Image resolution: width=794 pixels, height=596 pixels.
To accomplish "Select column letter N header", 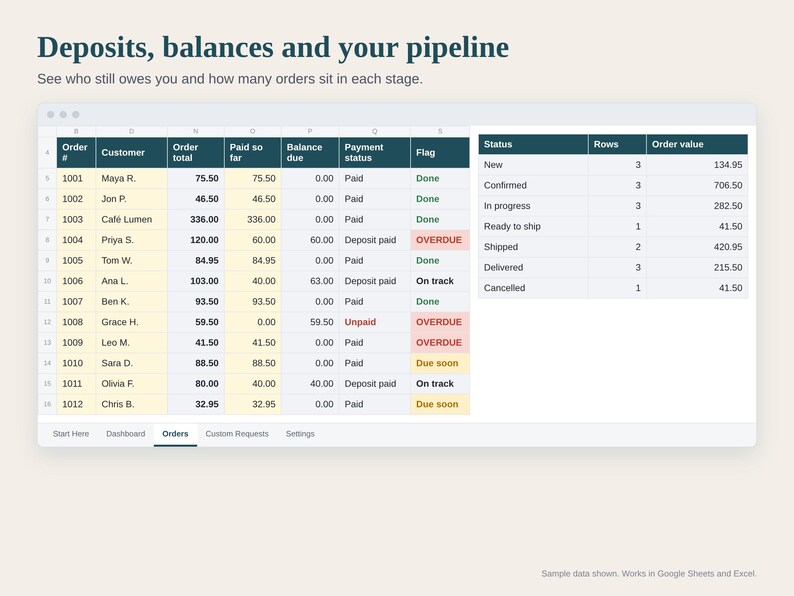I will click(x=195, y=131).
